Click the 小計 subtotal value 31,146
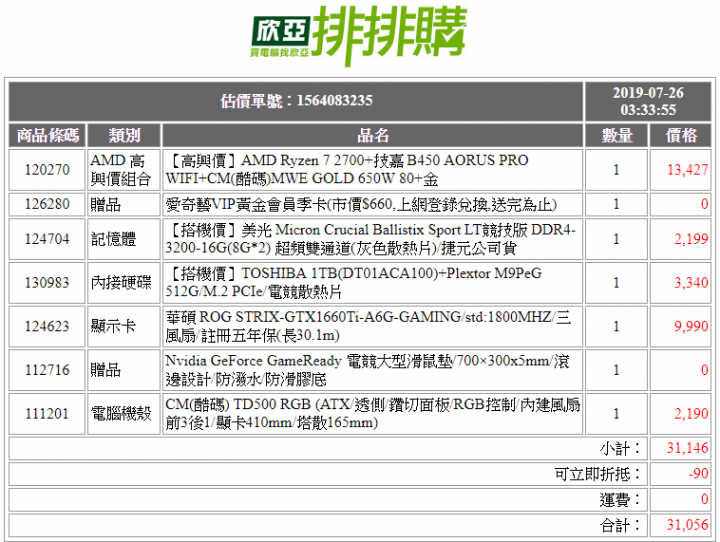720x542 pixels. tap(687, 448)
